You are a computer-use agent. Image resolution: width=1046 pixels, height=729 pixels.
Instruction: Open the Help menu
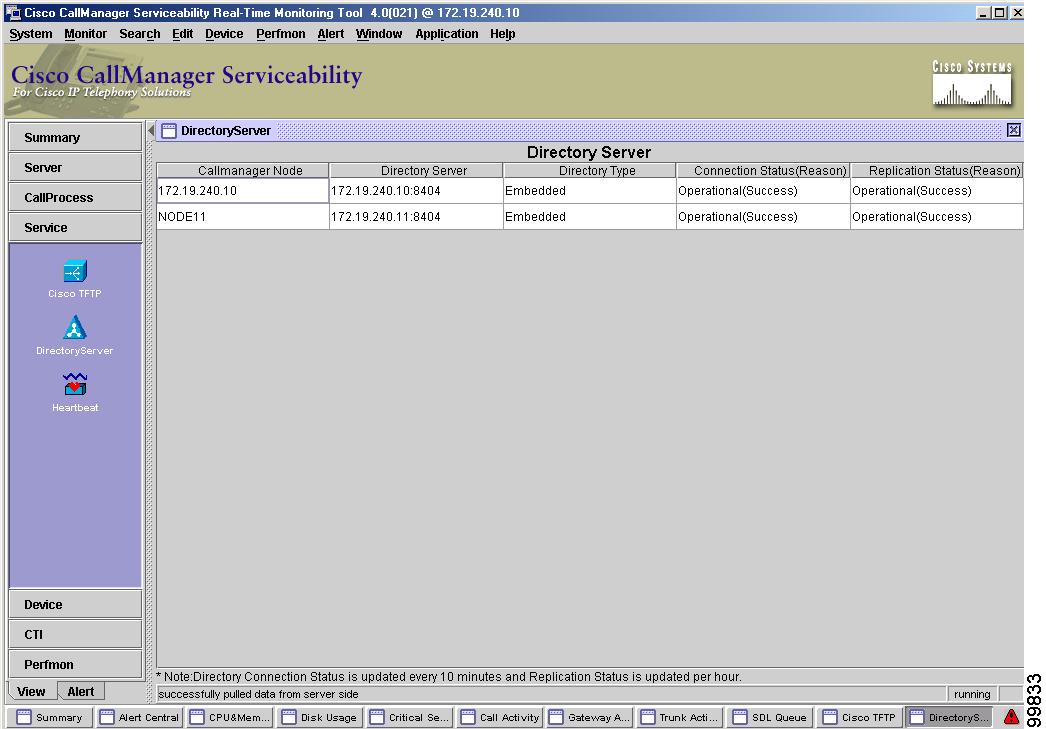point(502,34)
